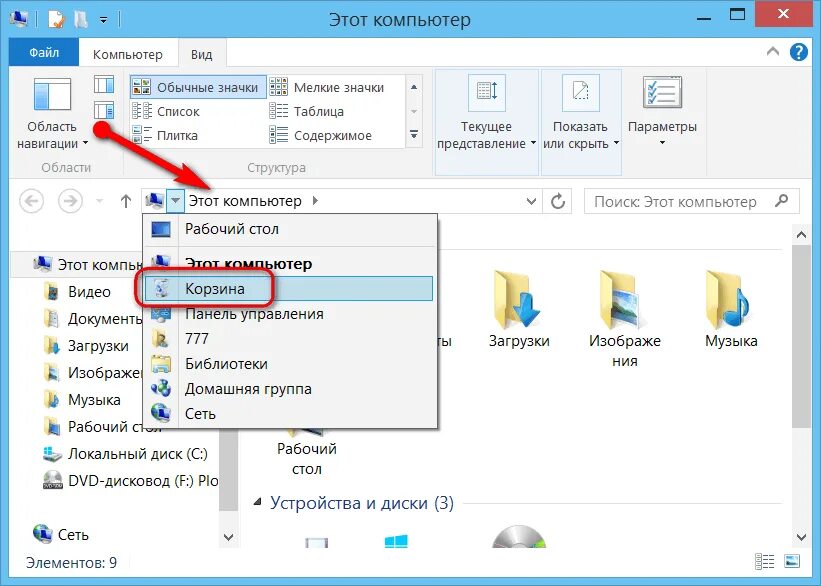This screenshot has width=821, height=586.
Task: Switch to details view status icon
Action: 764,561
